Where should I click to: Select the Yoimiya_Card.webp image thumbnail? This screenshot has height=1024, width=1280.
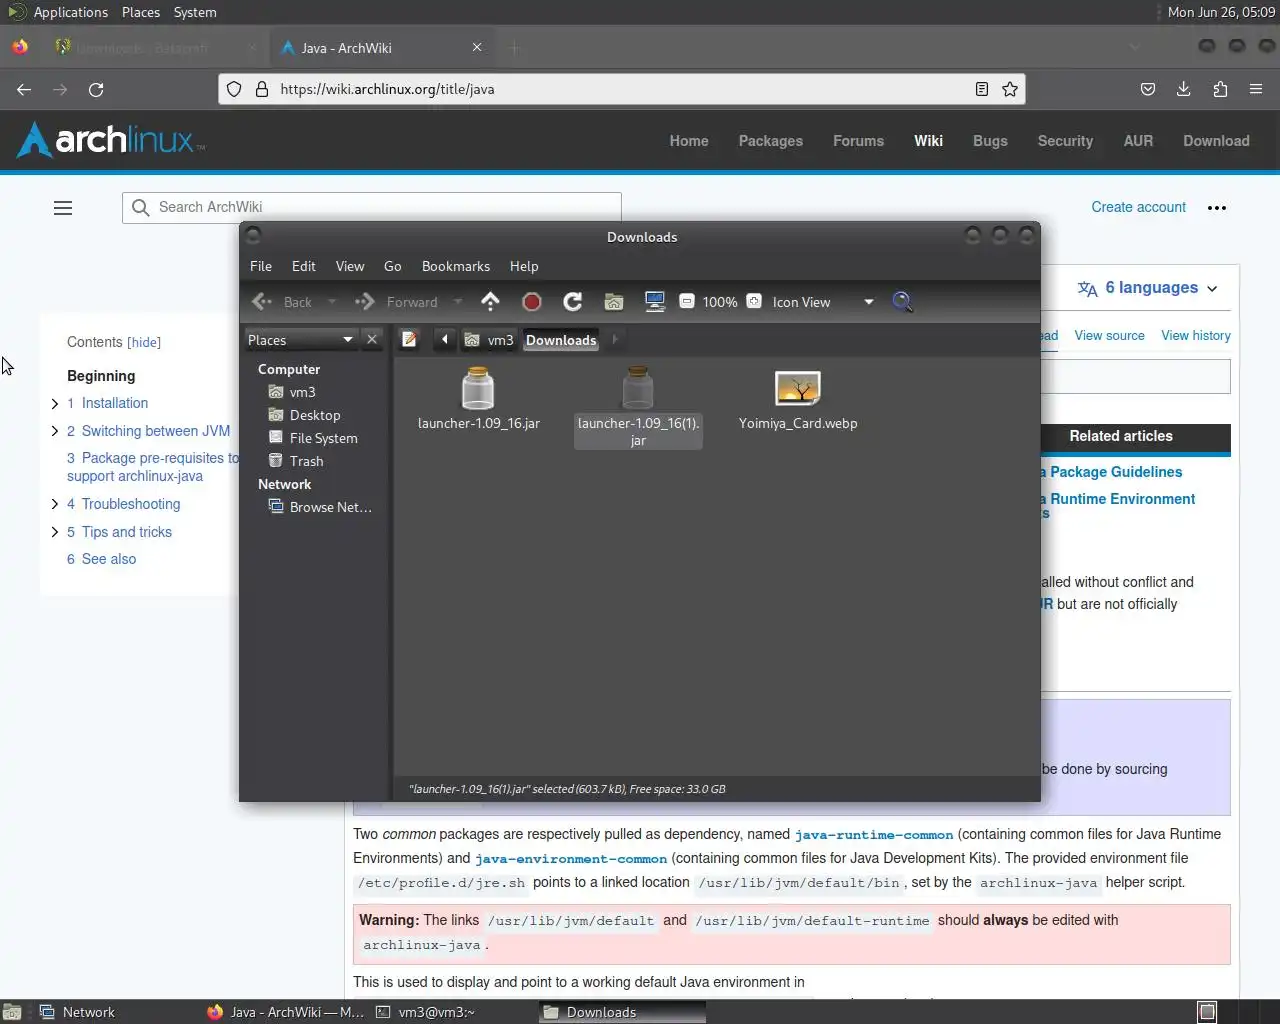click(x=798, y=388)
